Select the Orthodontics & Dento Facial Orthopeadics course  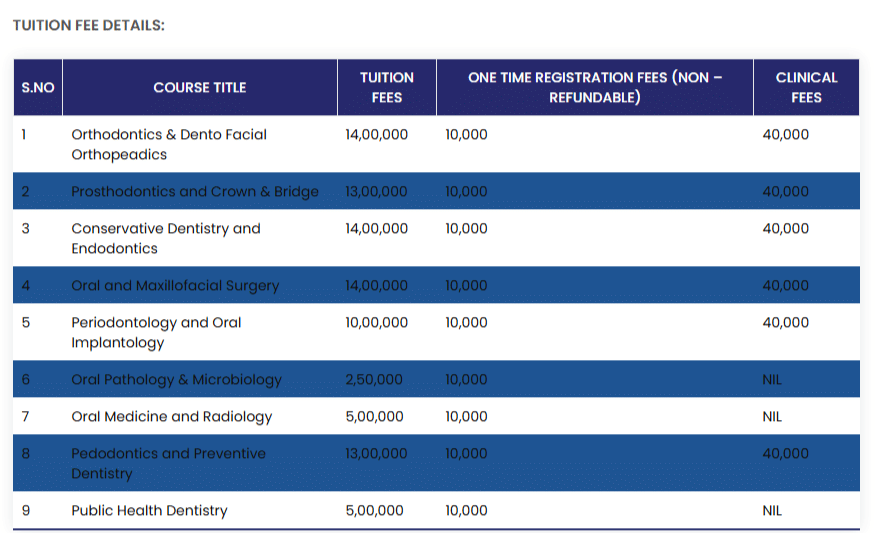[169, 144]
